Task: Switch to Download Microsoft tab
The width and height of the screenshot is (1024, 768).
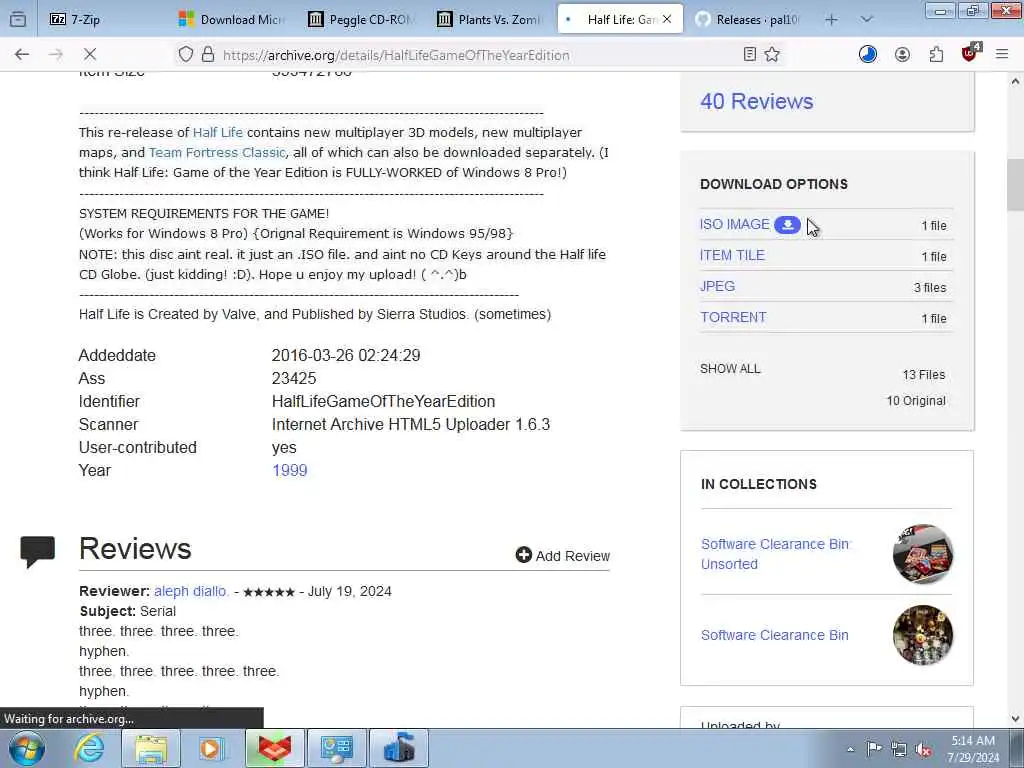Action: [x=232, y=20]
